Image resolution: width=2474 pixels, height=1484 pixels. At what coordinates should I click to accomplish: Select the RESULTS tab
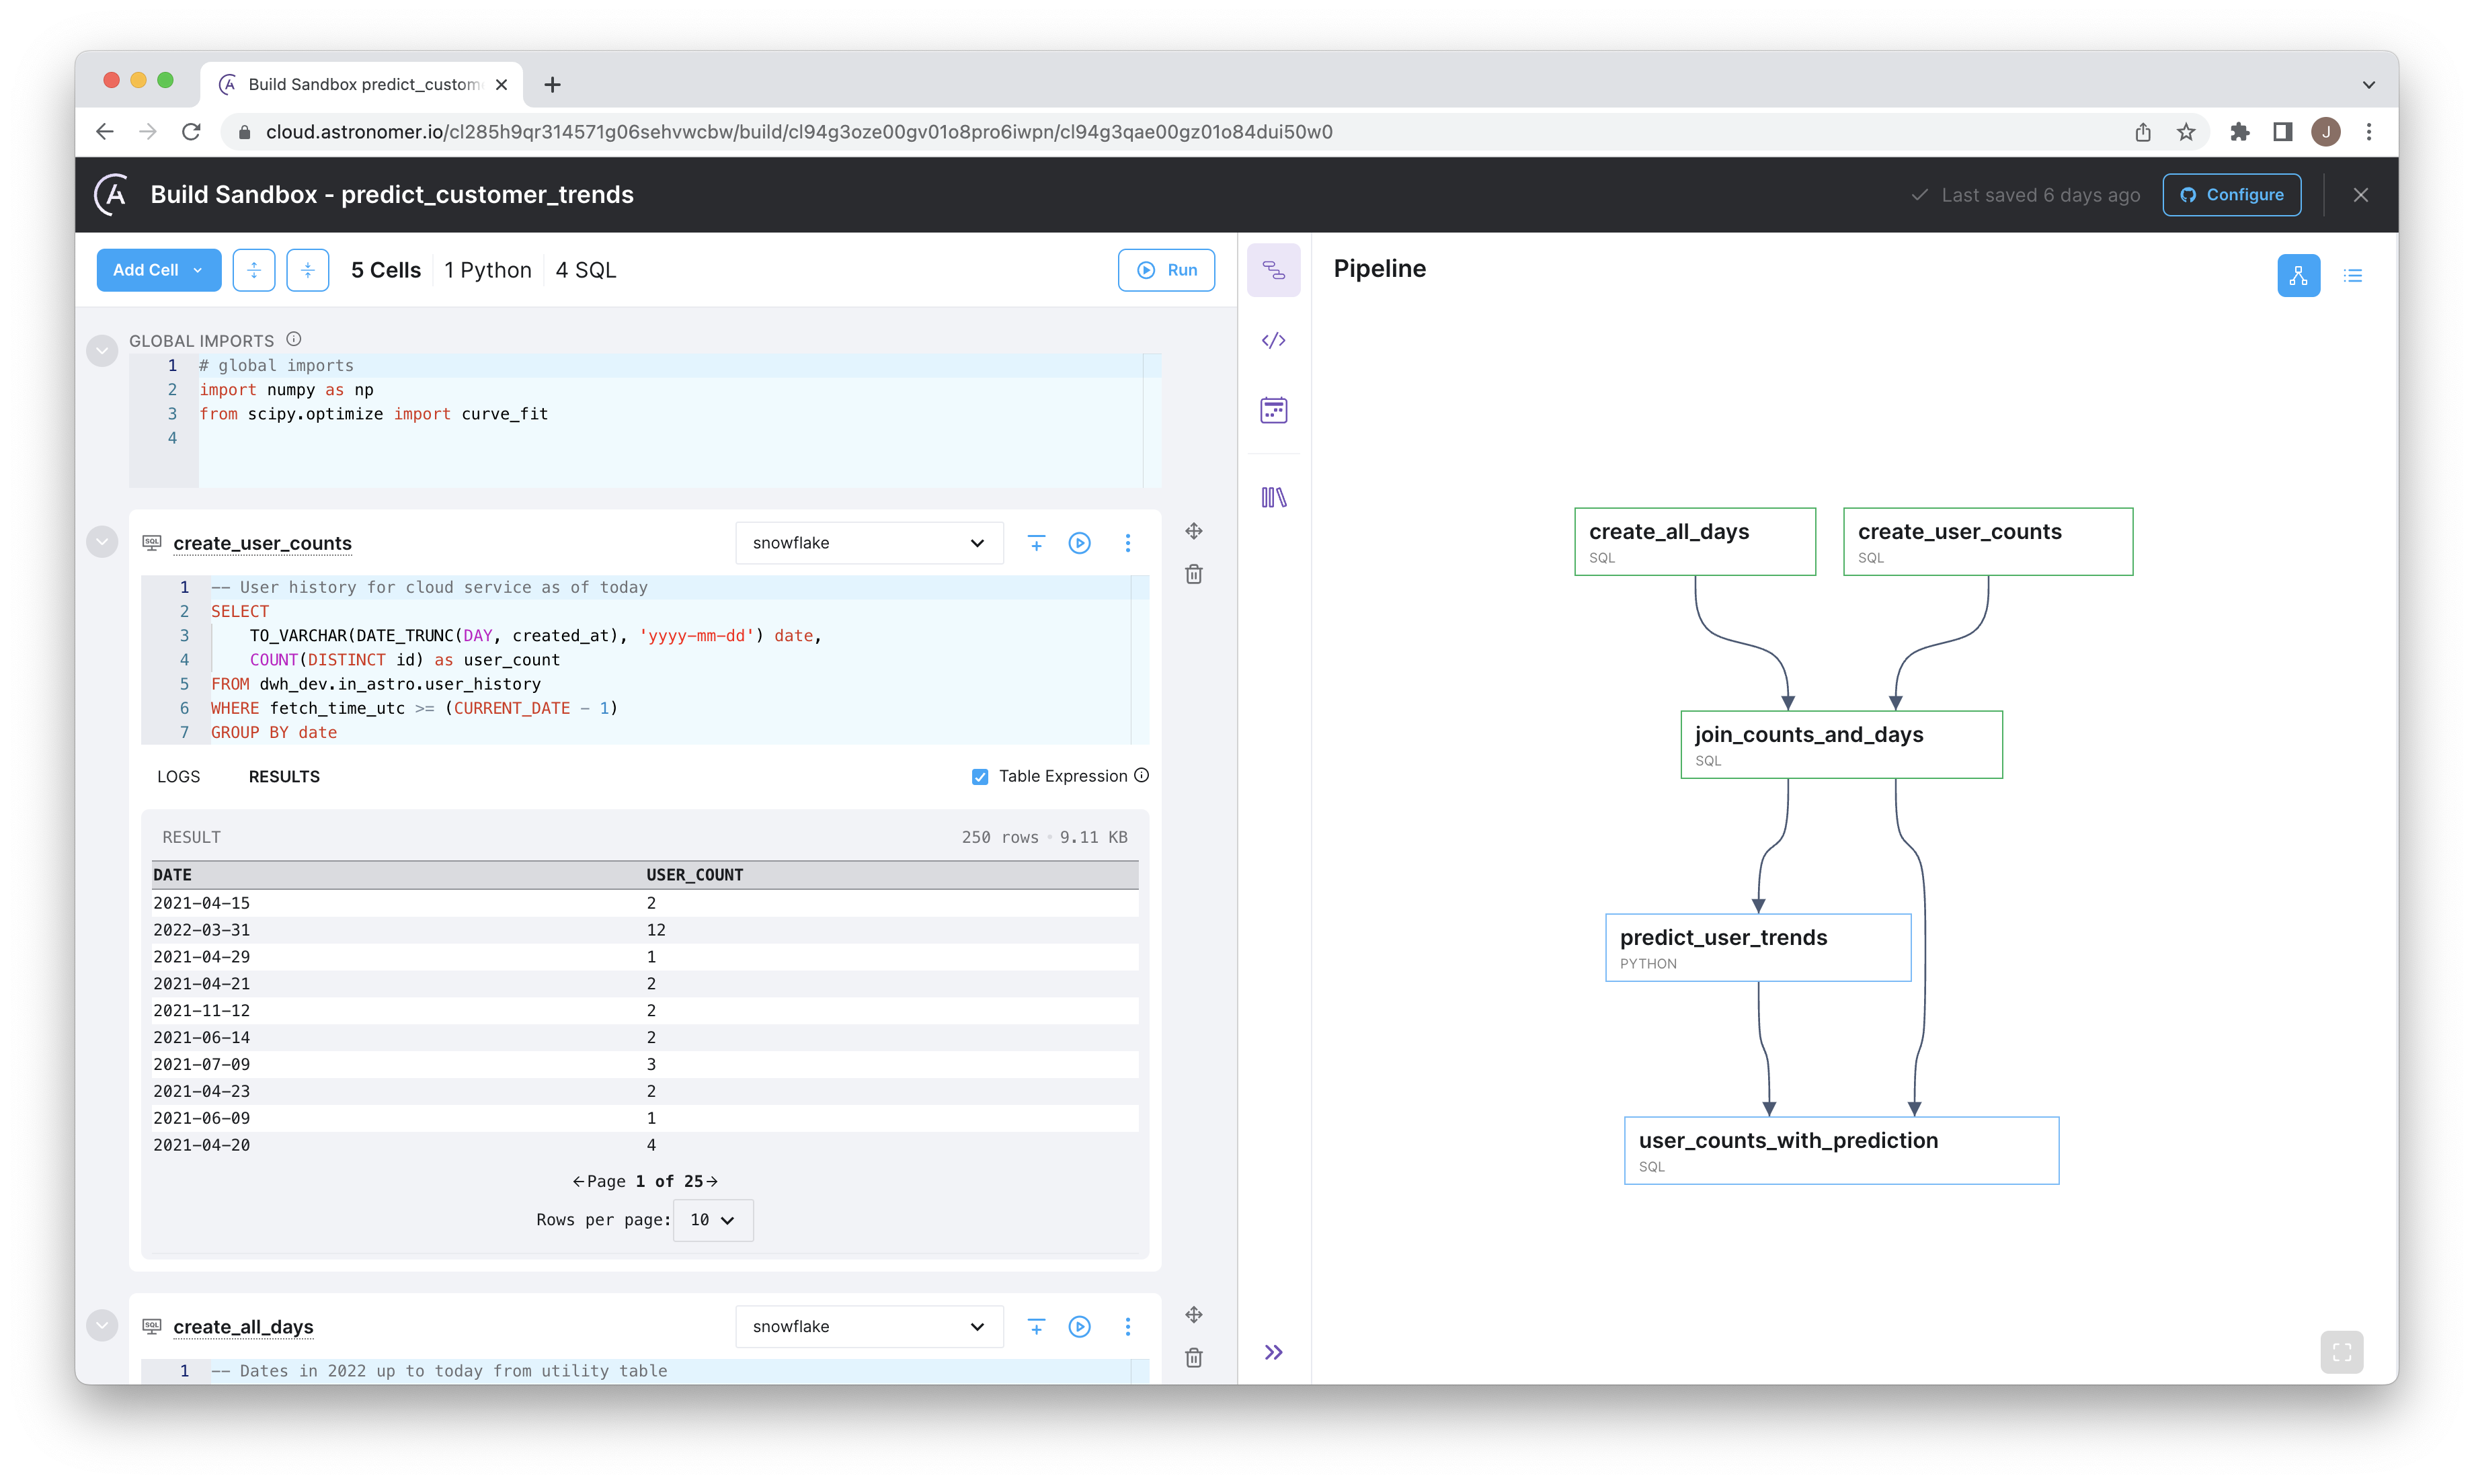[284, 777]
